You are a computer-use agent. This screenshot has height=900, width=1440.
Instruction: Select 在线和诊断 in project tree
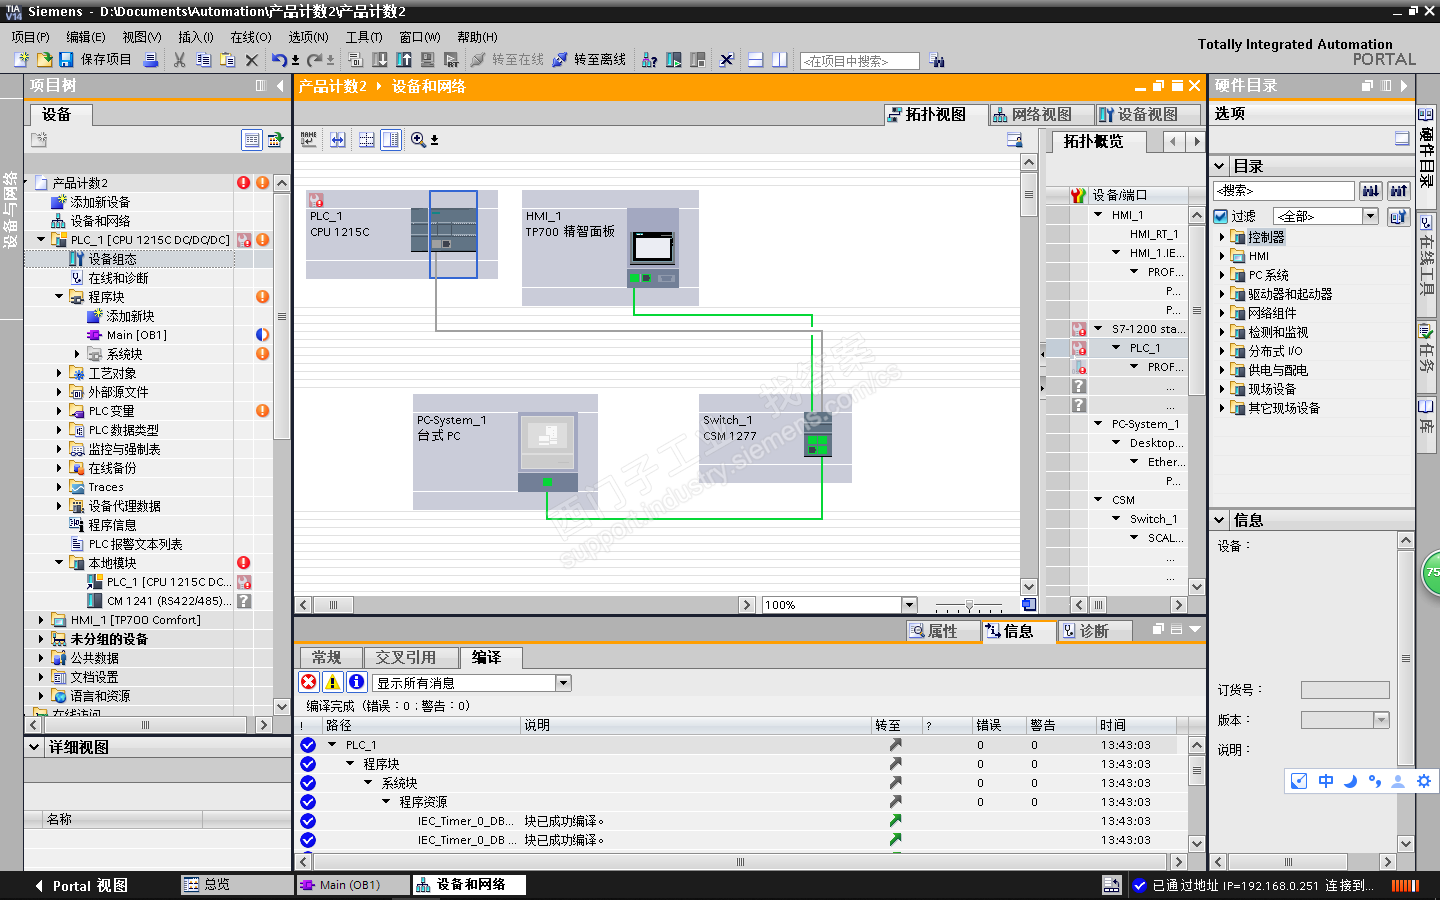pos(118,278)
